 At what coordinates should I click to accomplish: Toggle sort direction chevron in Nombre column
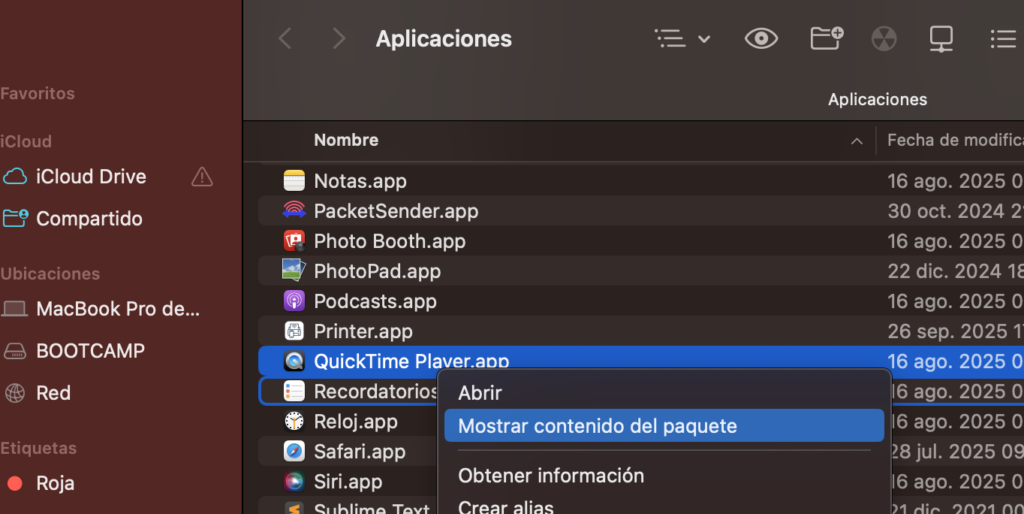point(856,142)
